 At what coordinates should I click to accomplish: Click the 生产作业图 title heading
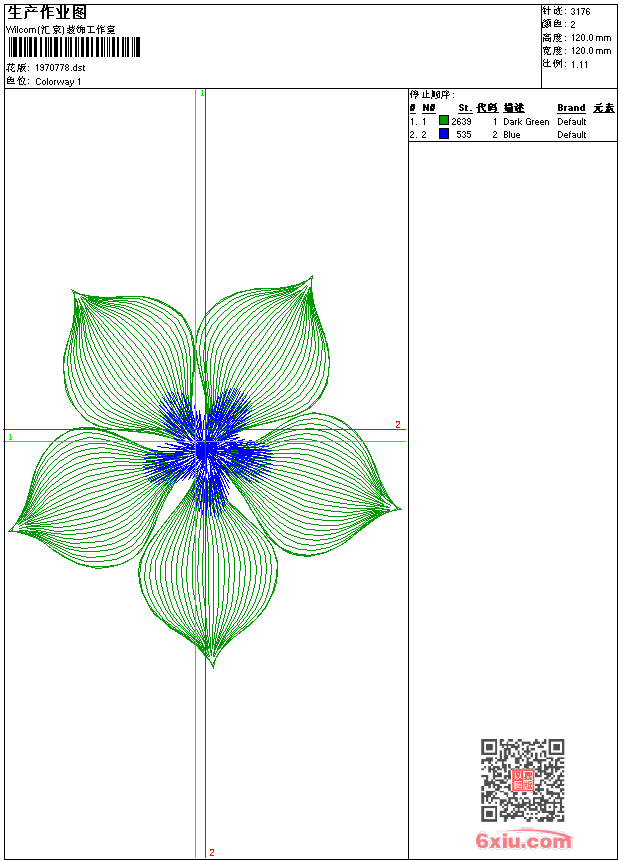click(x=47, y=12)
